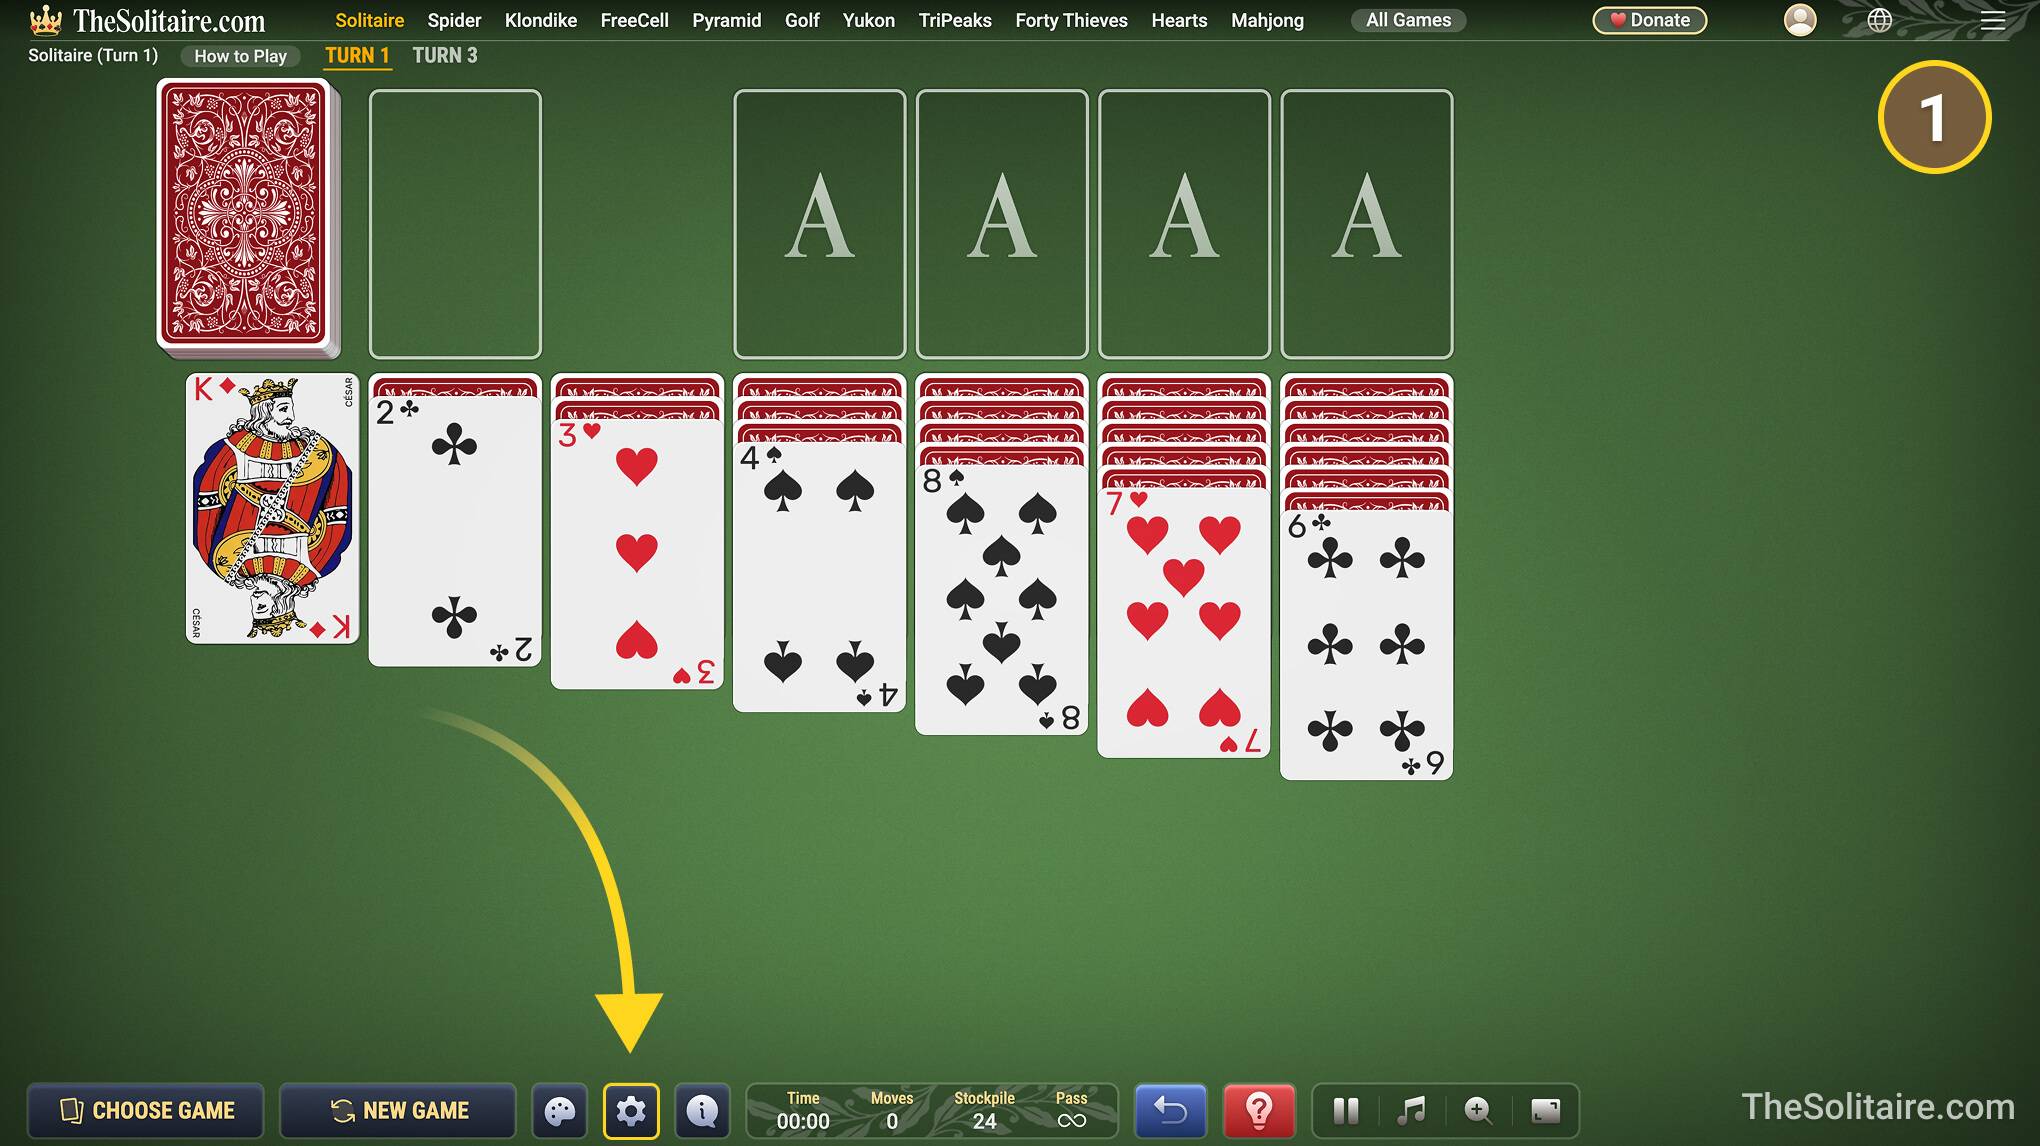Start a New Game

click(x=398, y=1111)
